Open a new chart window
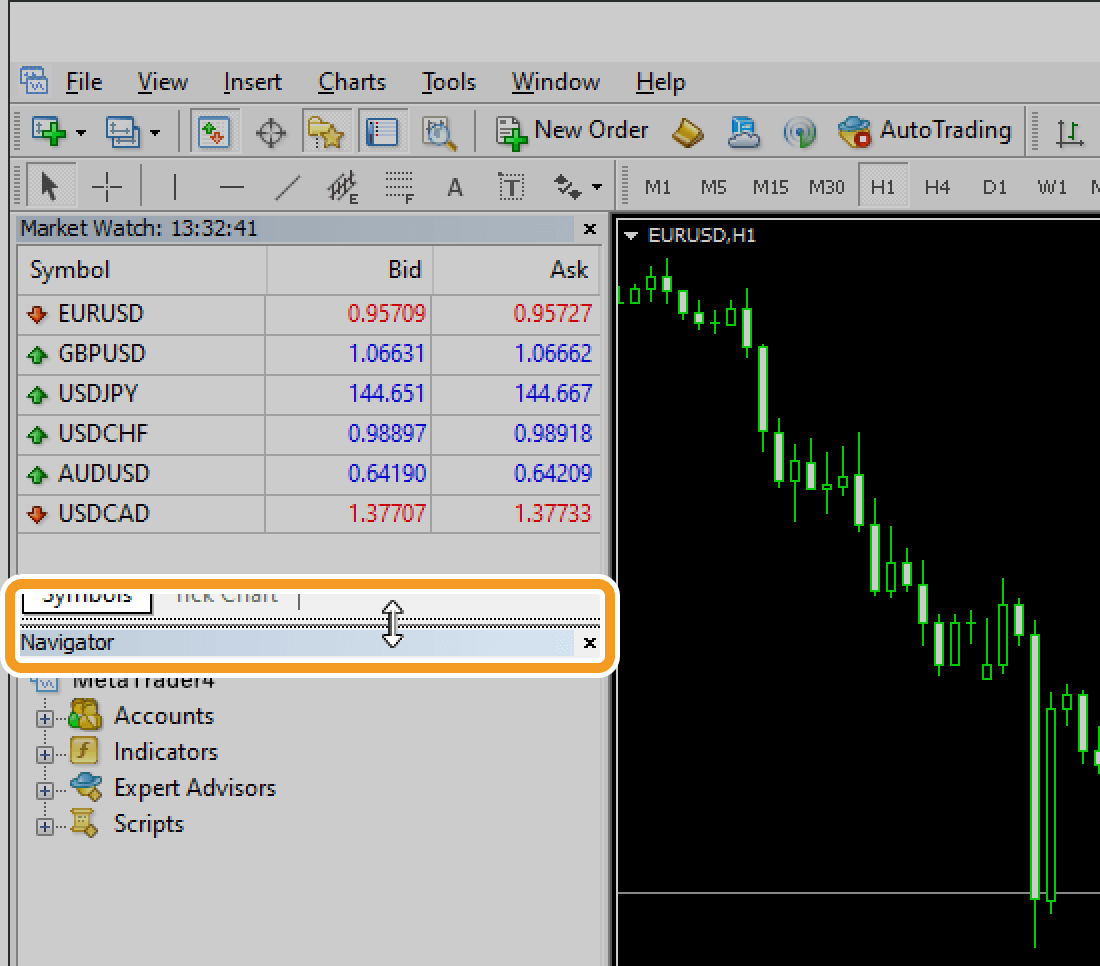The height and width of the screenshot is (966, 1100). (48, 131)
